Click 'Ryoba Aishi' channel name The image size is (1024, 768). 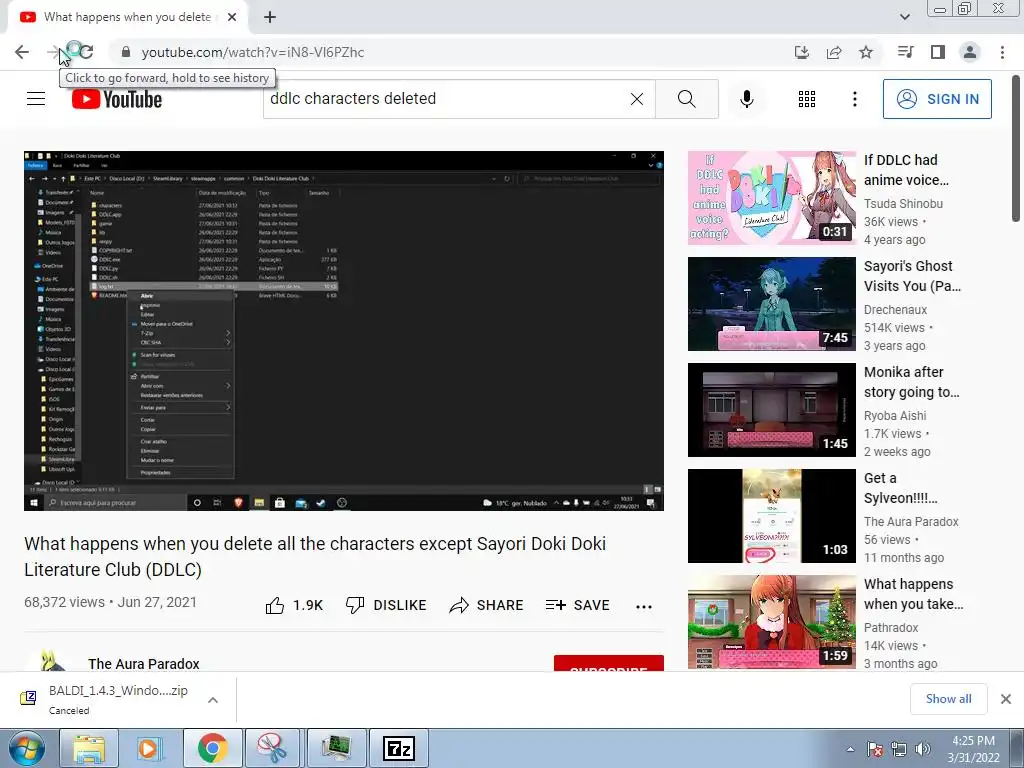(895, 415)
